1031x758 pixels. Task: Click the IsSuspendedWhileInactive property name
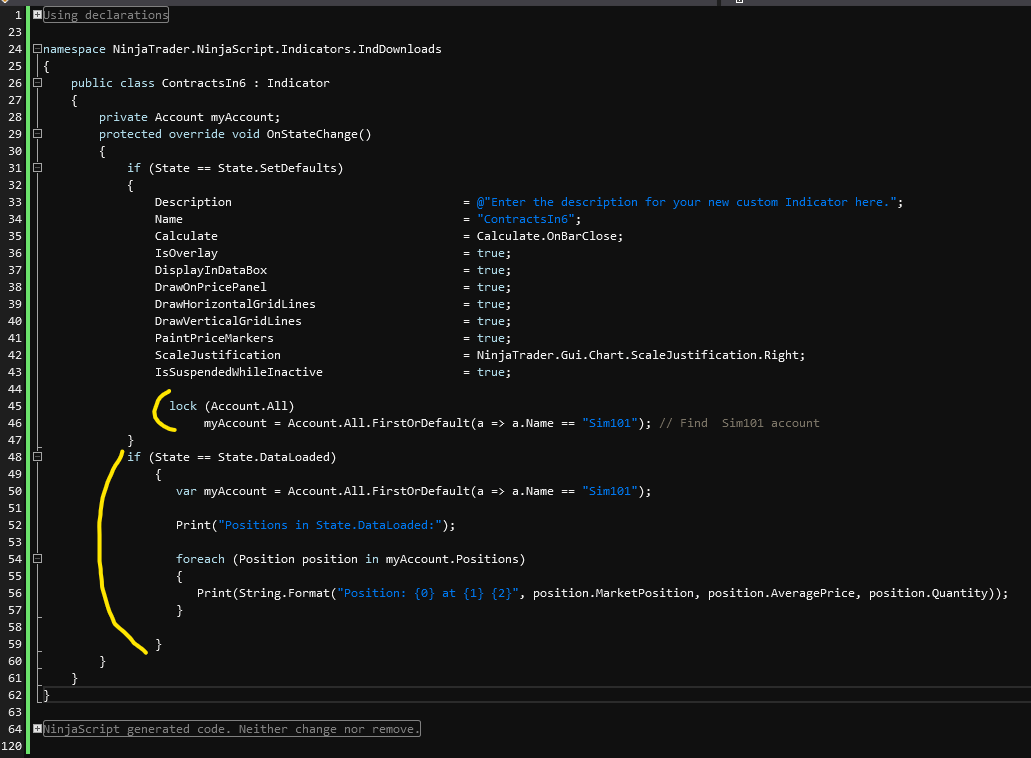coord(238,372)
